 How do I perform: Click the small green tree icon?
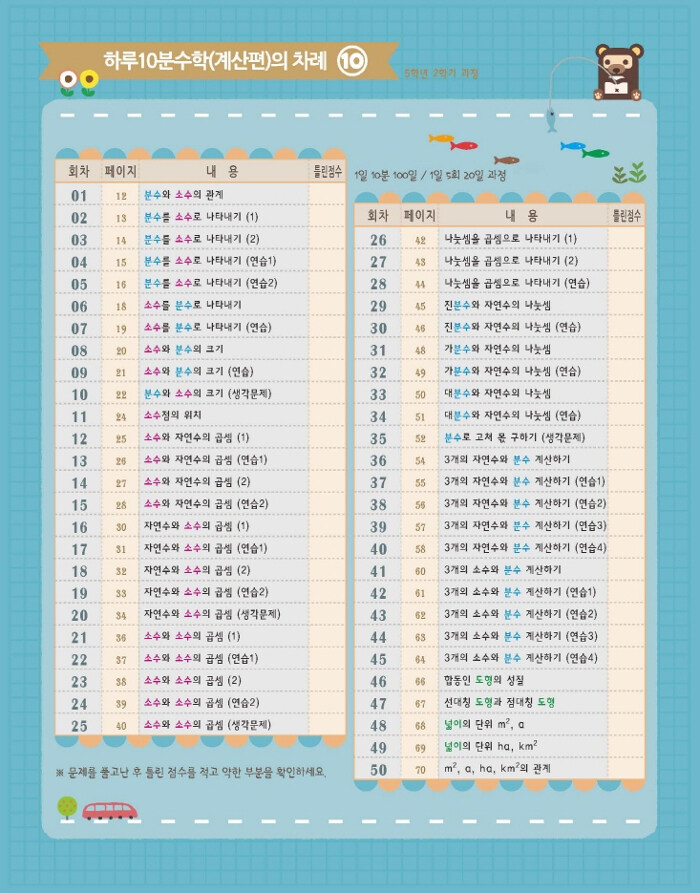point(67,806)
